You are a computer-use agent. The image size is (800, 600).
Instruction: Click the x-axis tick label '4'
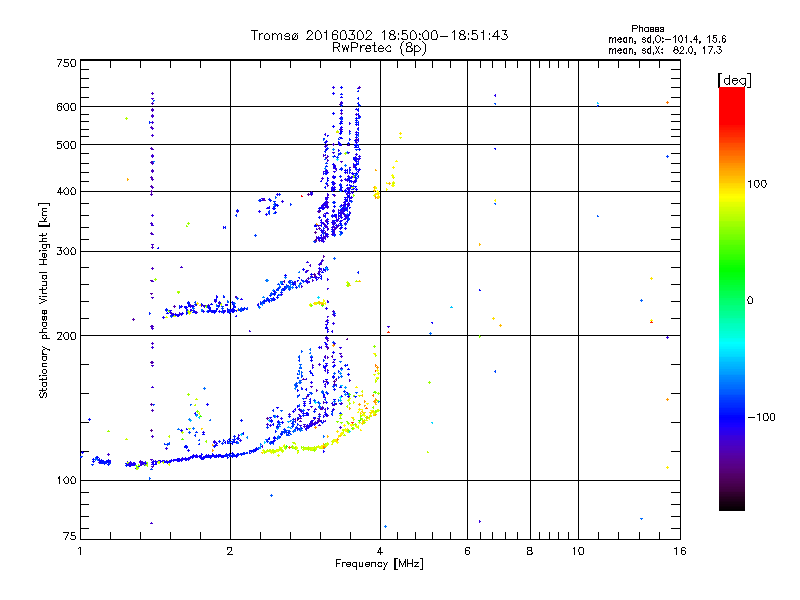coord(380,551)
